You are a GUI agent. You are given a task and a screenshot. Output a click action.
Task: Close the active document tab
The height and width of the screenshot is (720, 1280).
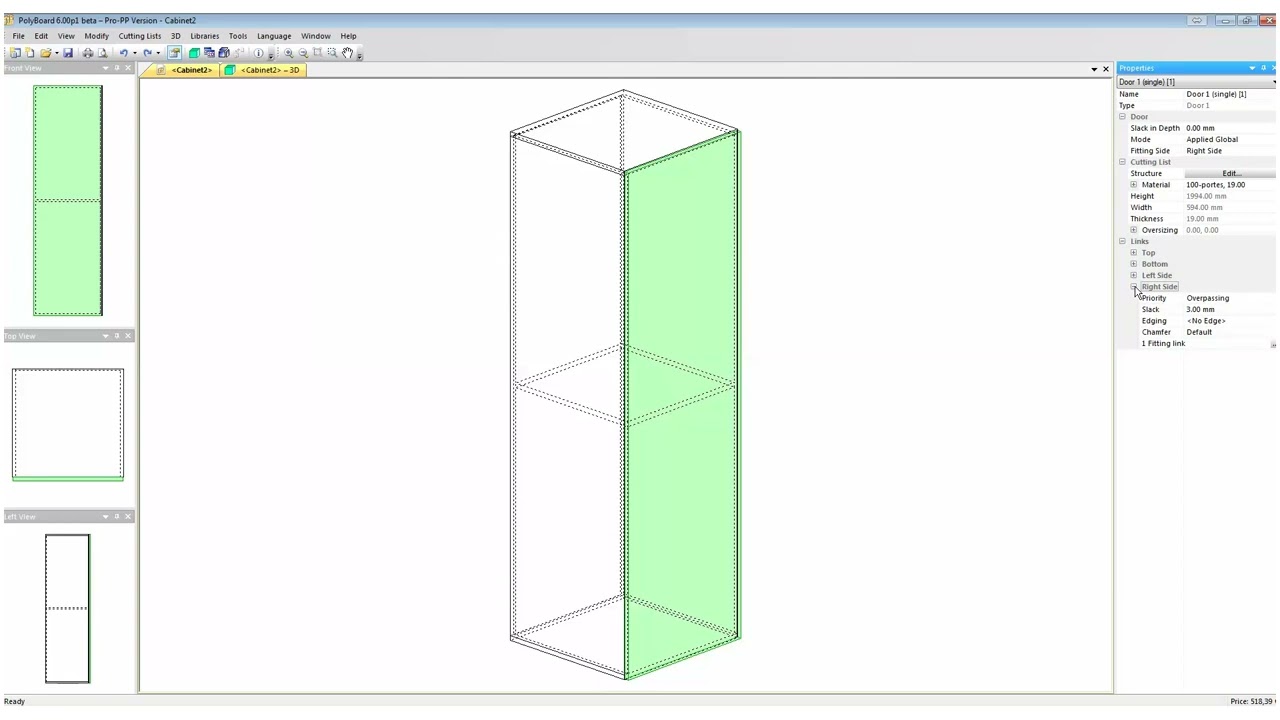coord(1105,69)
